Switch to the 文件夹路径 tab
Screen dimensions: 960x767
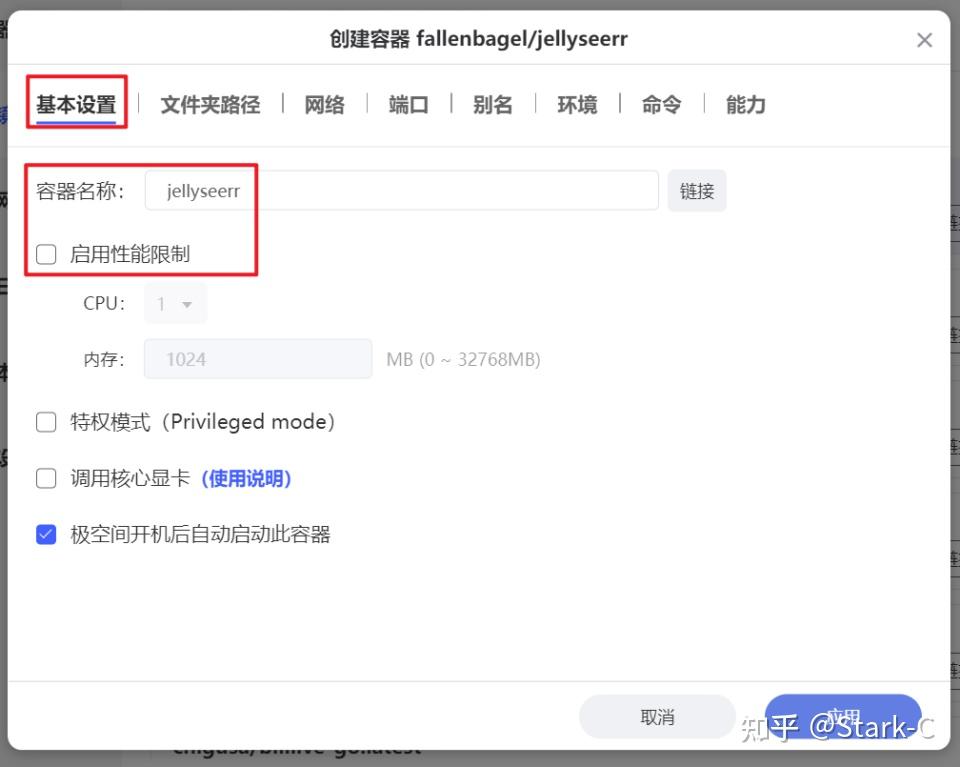tap(210, 103)
